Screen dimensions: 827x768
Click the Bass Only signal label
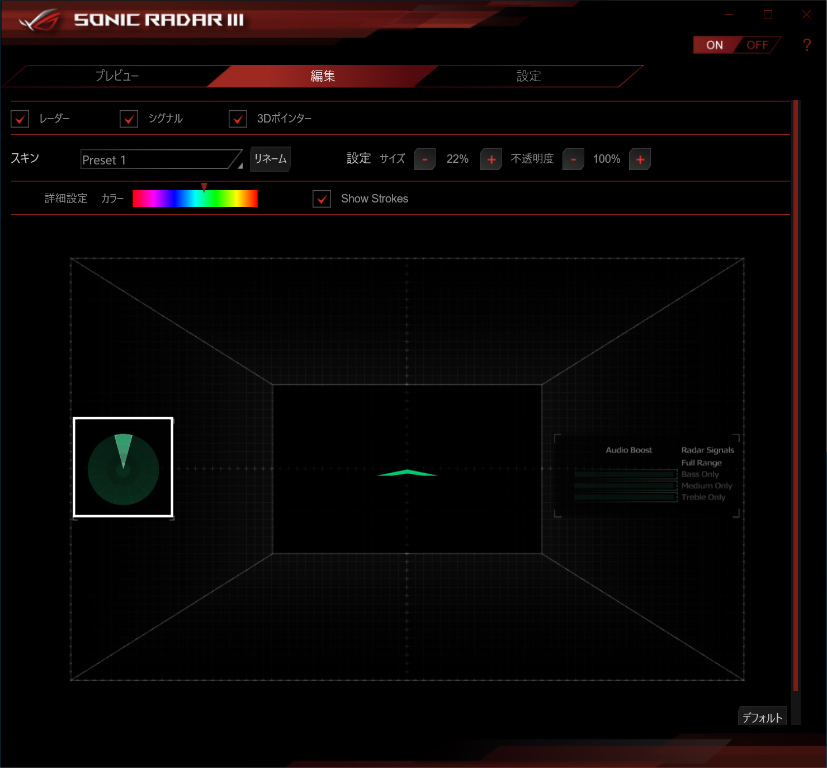[700, 474]
